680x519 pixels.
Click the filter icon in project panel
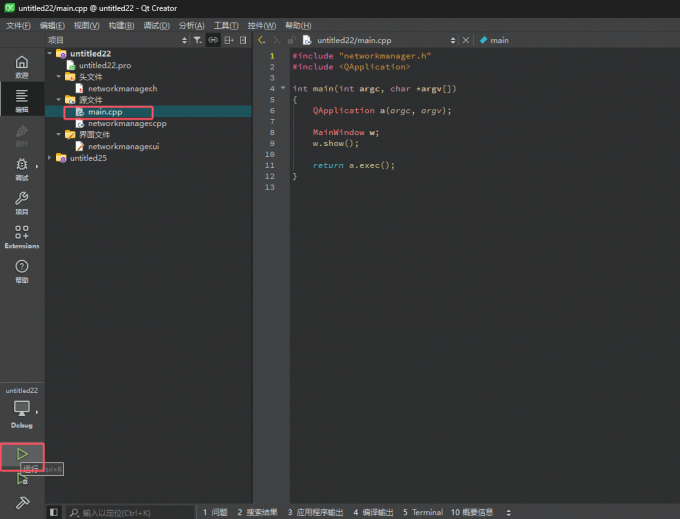coord(197,40)
